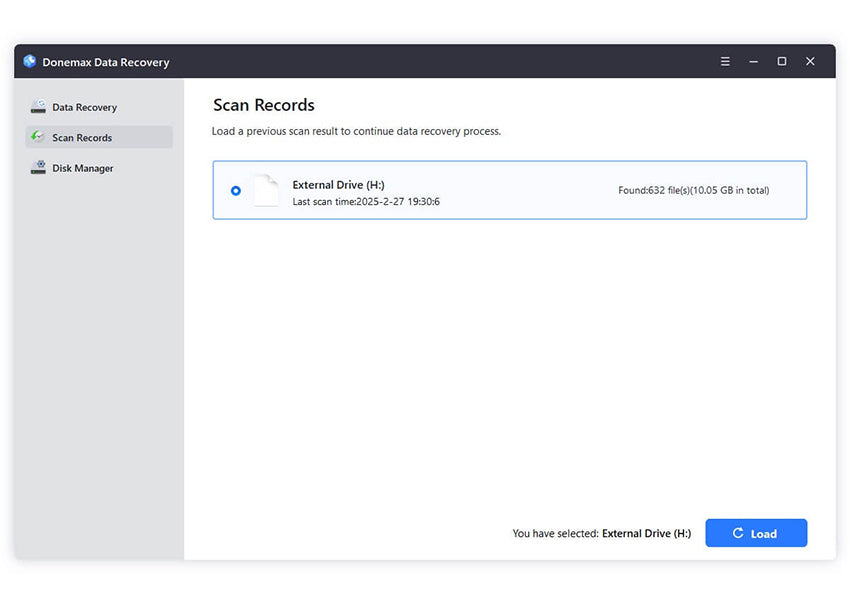Click the Donemax Data Recovery window title
This screenshot has height=604, width=850.
(106, 62)
